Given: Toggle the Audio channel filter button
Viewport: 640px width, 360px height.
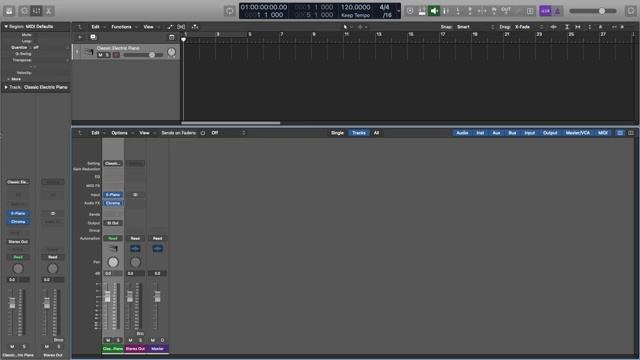Looking at the screenshot, I should pos(462,133).
